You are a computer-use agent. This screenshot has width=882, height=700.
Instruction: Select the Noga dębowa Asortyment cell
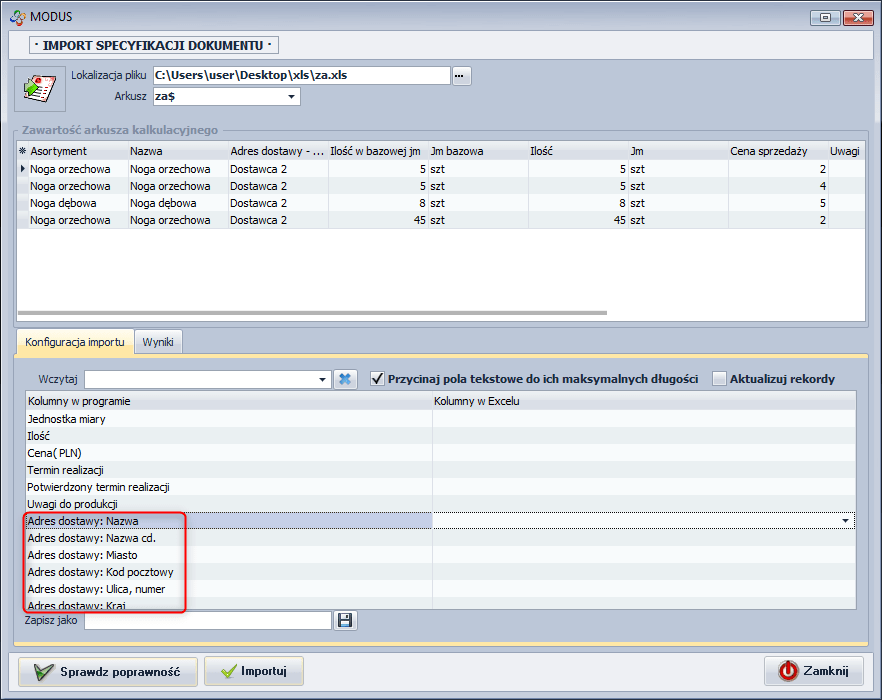click(78, 203)
